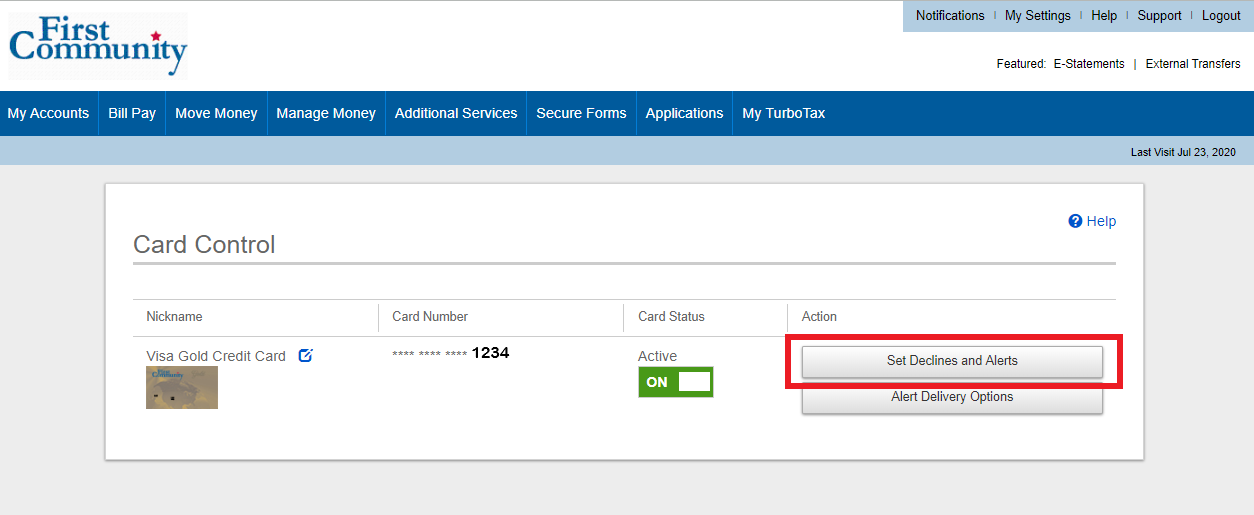Click the Action column header
Screen dimensions: 1254x515
point(819,316)
